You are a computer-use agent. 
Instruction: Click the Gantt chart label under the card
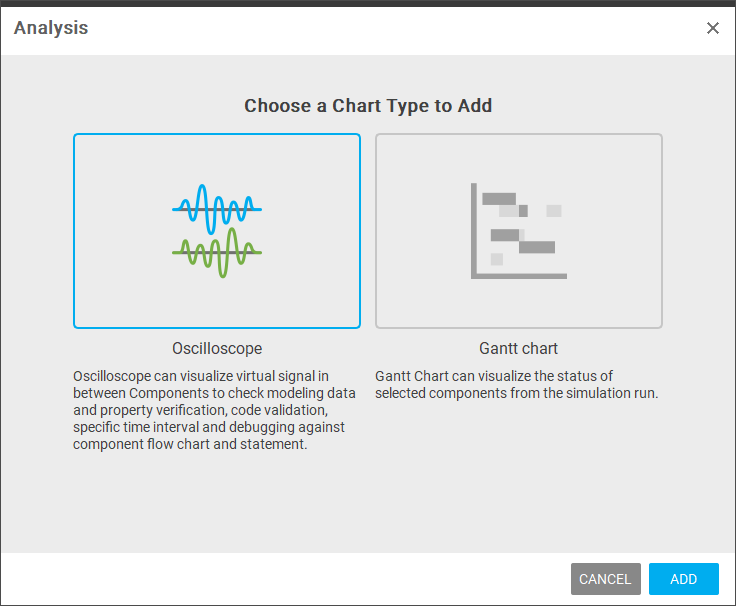tap(519, 349)
